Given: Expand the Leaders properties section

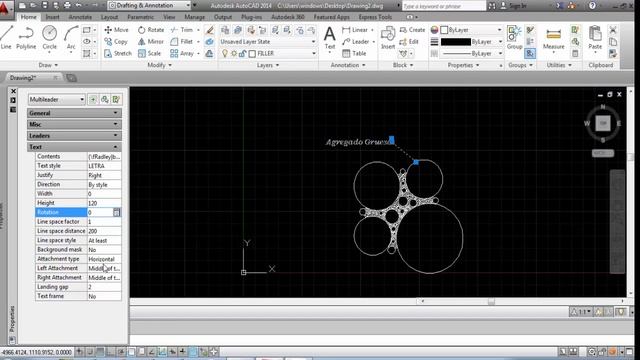Looking at the screenshot, I should (74, 136).
